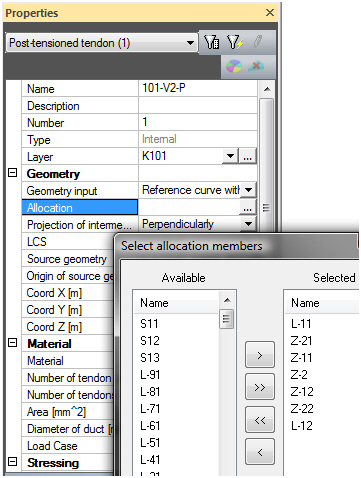The image size is (361, 478).
Task: Select L-91 in Available list
Action: (150, 375)
